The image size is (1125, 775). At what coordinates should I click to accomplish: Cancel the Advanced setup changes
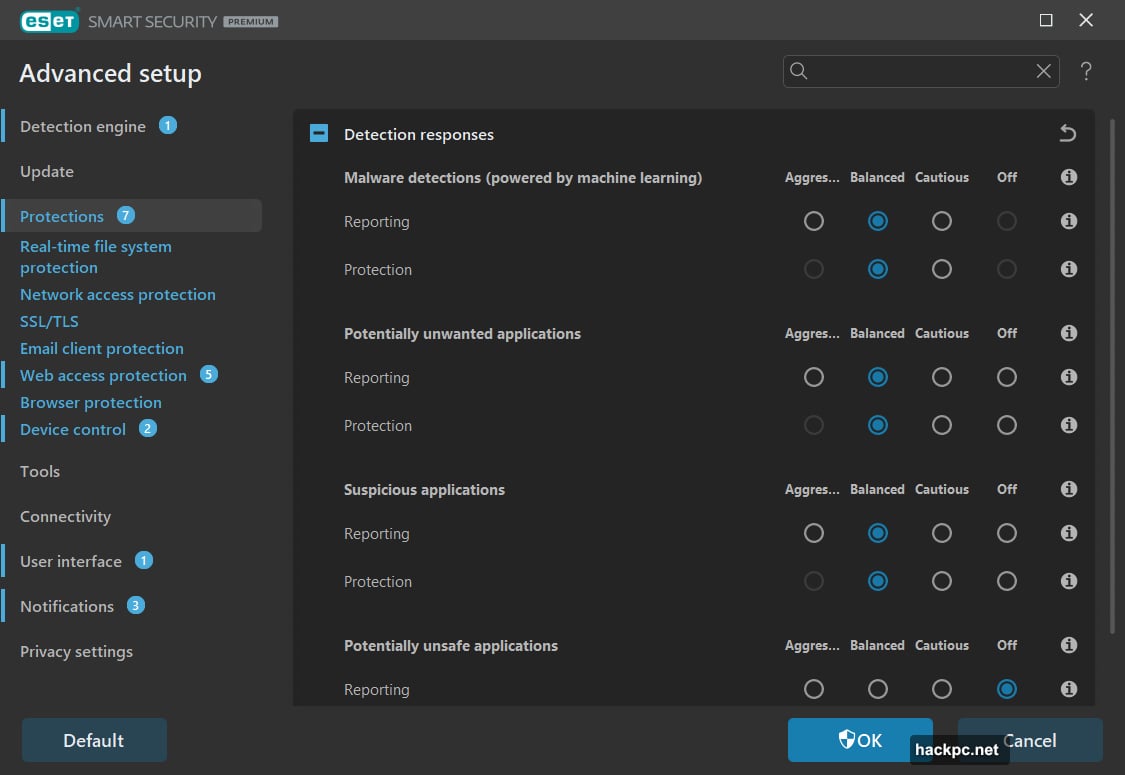[1029, 740]
